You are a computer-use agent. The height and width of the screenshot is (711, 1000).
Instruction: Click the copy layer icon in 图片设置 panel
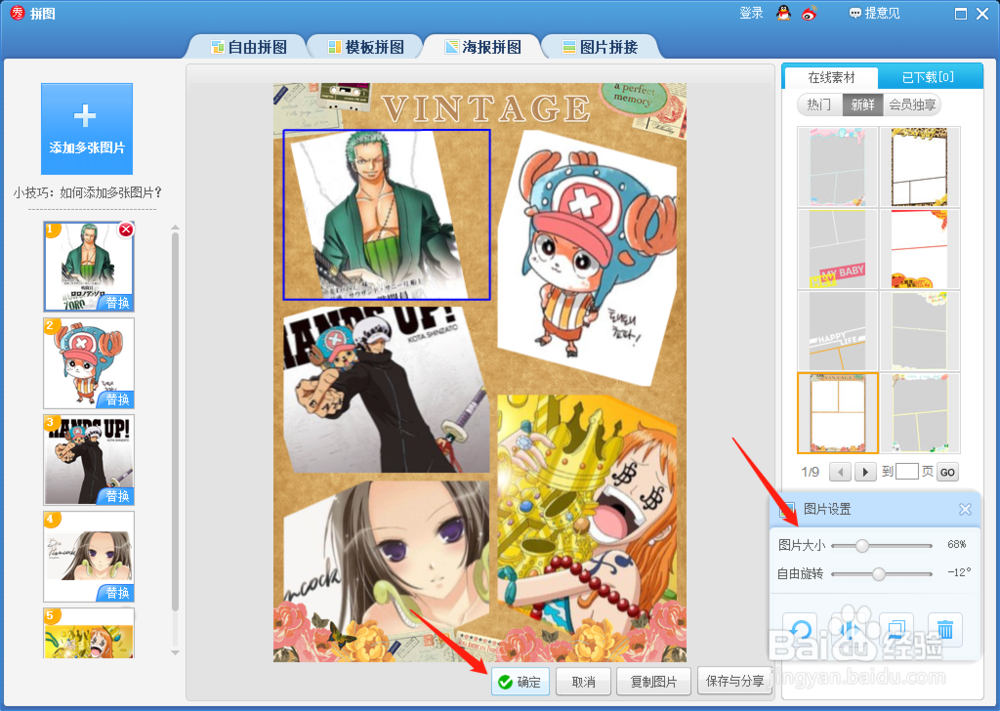tap(897, 630)
